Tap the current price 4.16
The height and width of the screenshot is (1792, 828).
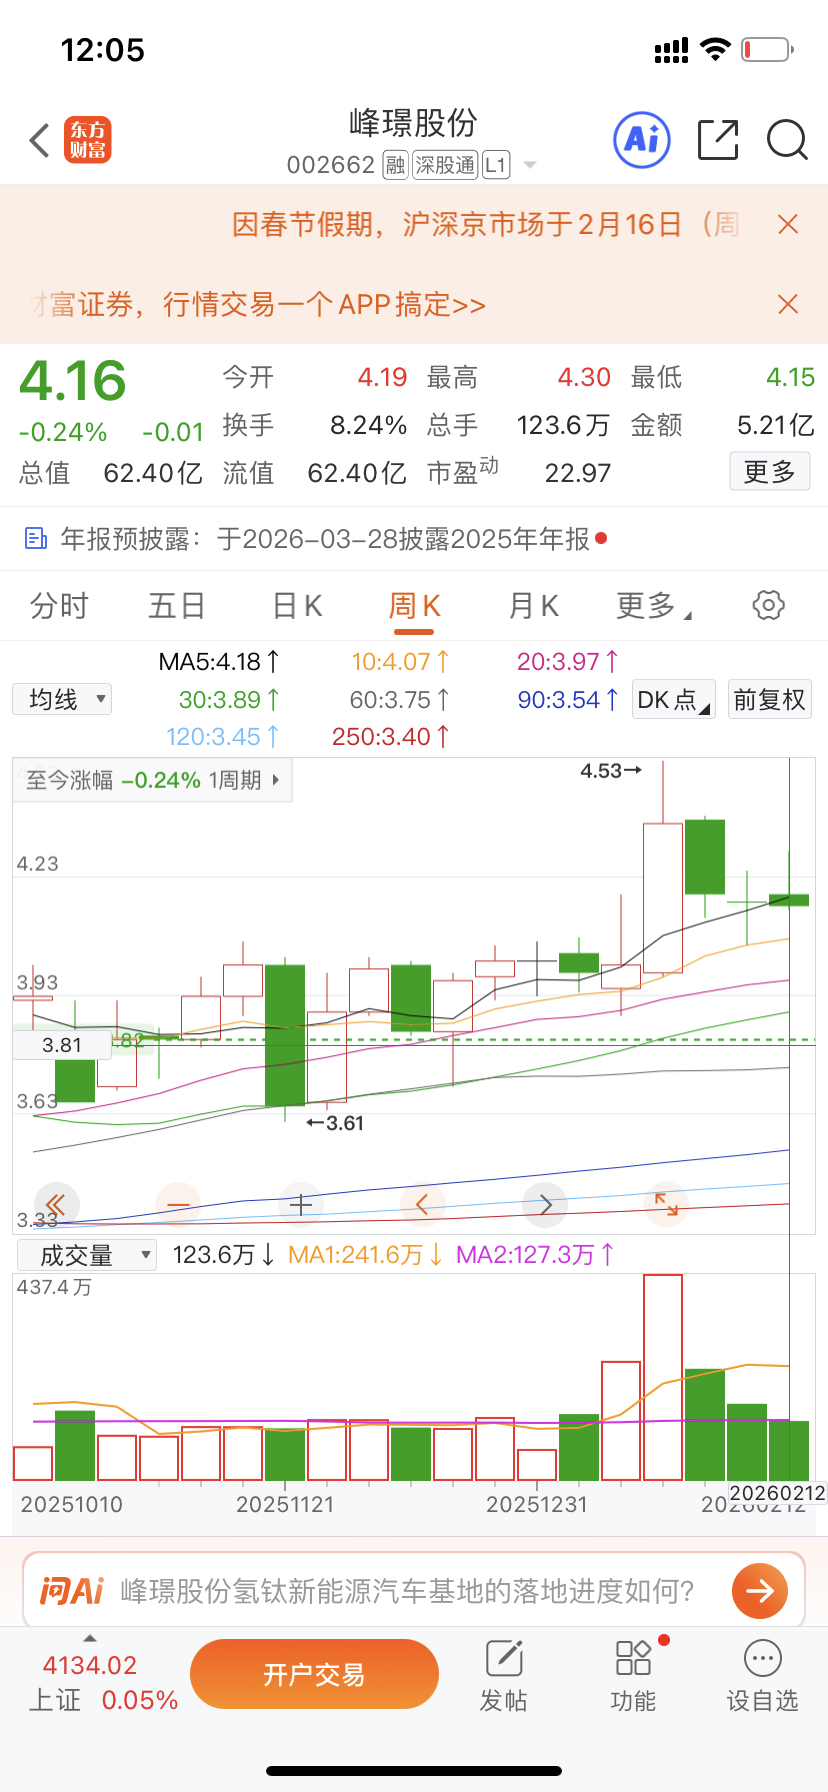point(73,381)
